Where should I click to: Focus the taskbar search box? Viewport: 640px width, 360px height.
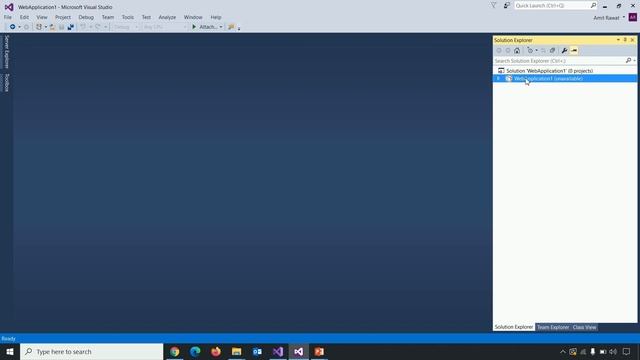[x=91, y=351]
